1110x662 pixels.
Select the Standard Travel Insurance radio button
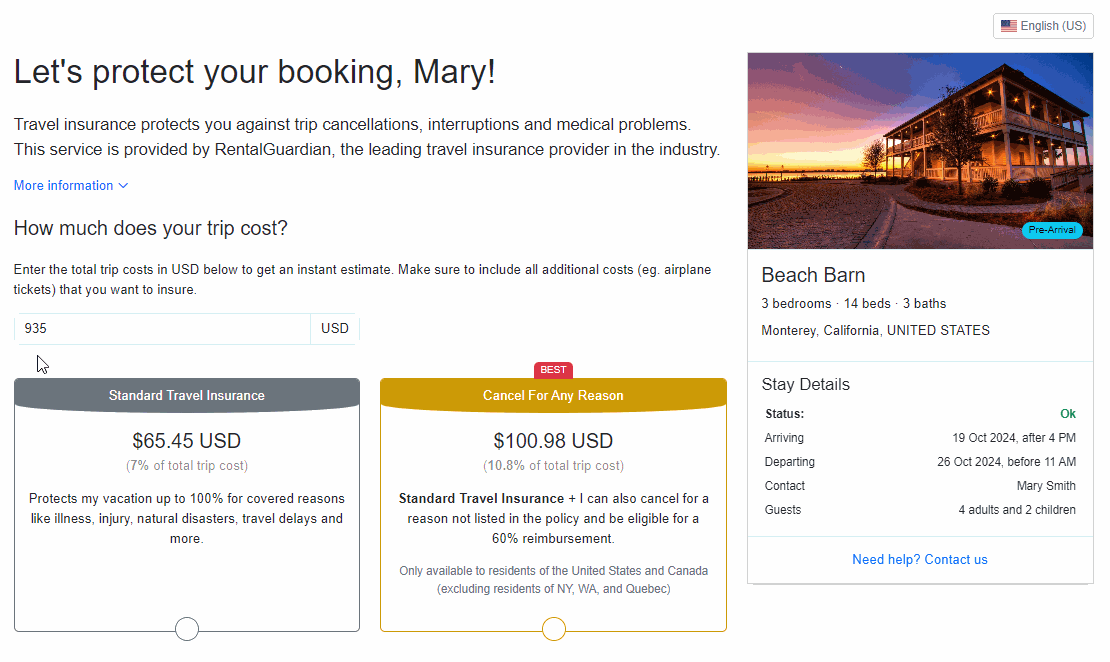coord(187,629)
